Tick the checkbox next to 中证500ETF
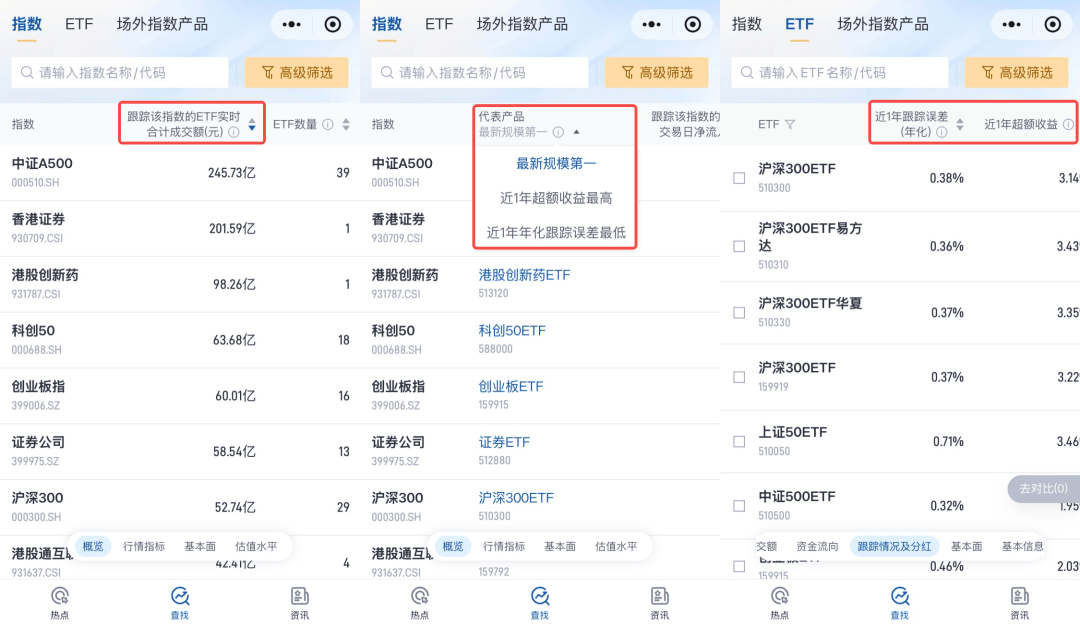 [739, 505]
